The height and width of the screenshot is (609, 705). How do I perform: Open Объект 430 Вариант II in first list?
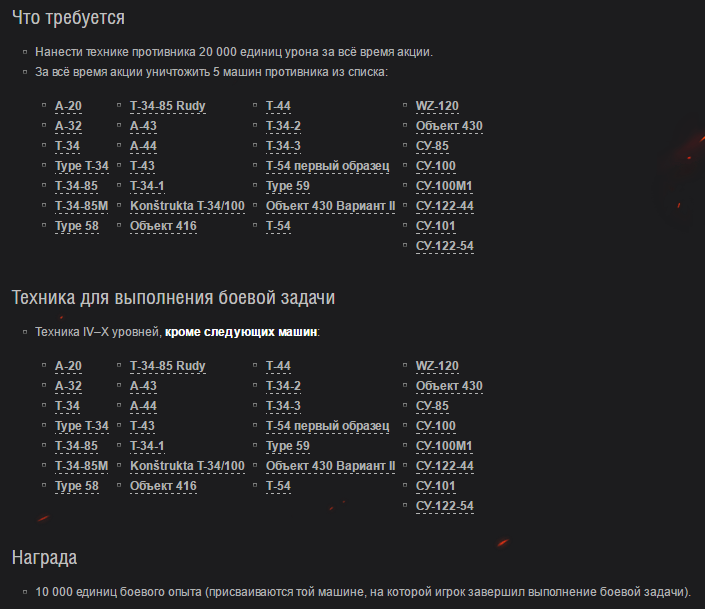click(330, 206)
